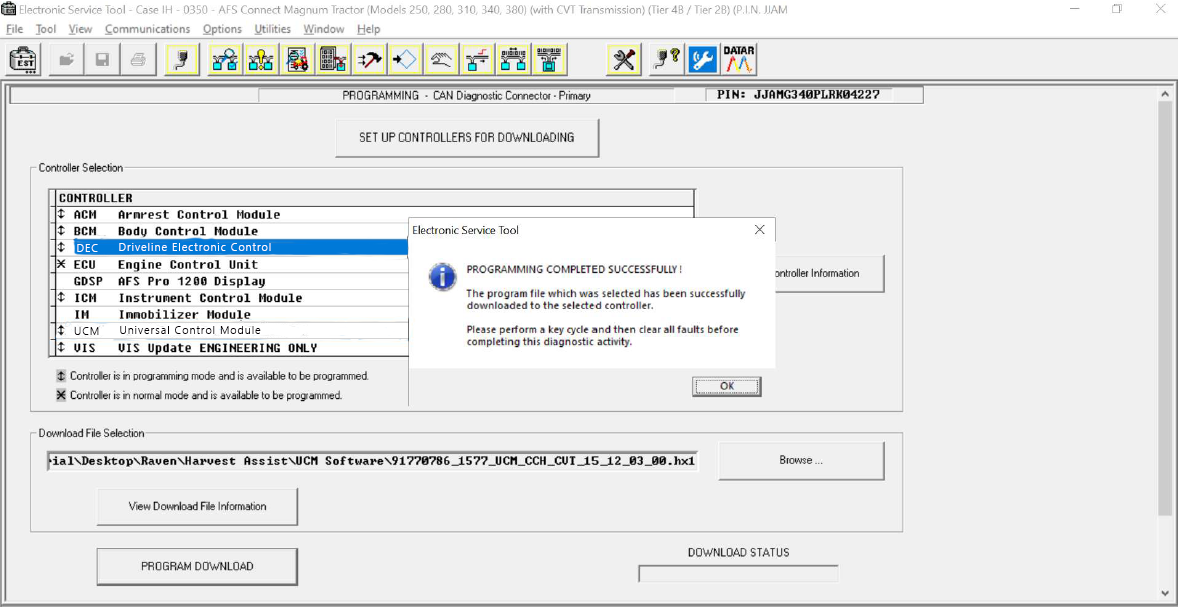Open controller status magnifier icon
1179x607 pixels.
[x=225, y=59]
